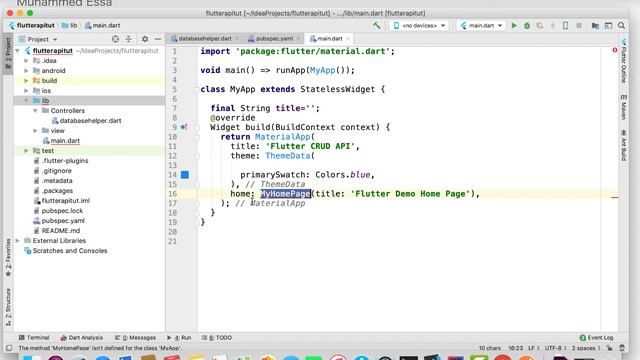The image size is (640, 360).
Task: Open the layout icon beside search
Action: 608,25
